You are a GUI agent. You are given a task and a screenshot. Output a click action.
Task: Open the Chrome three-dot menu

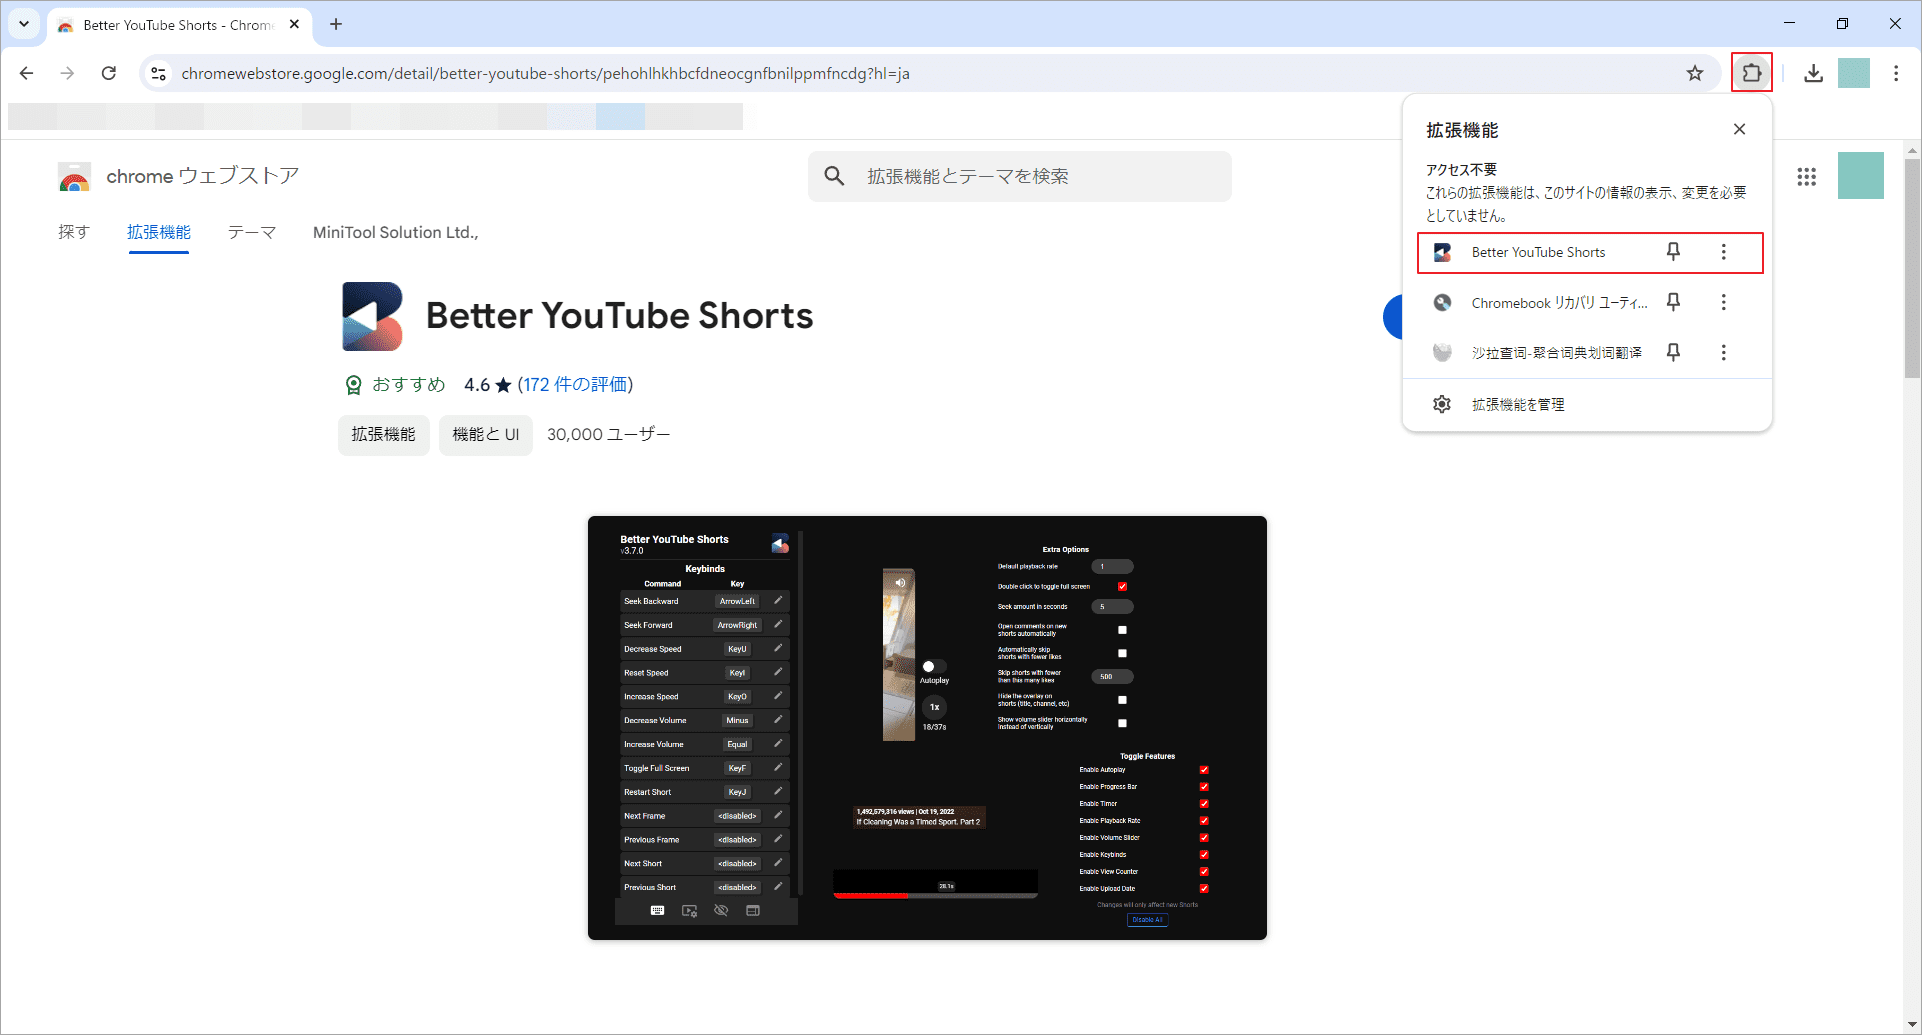(x=1895, y=73)
